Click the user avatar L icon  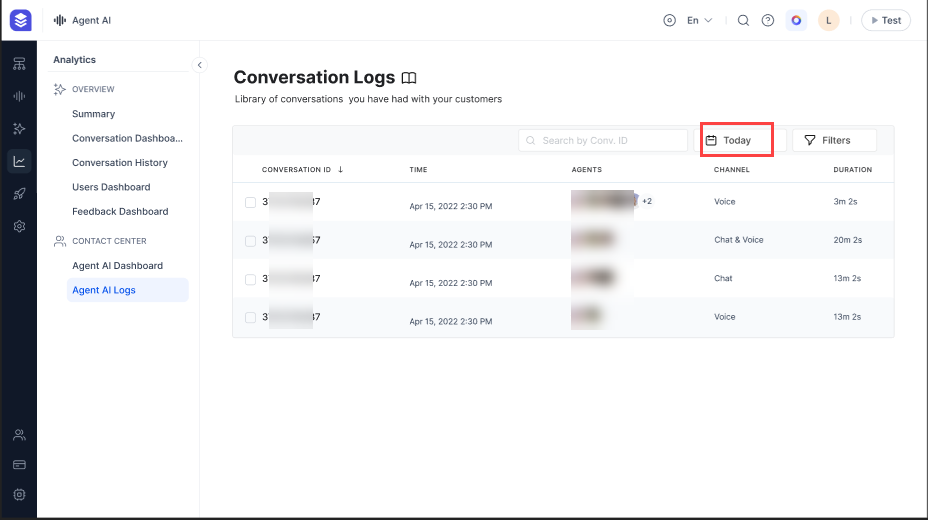pos(828,20)
